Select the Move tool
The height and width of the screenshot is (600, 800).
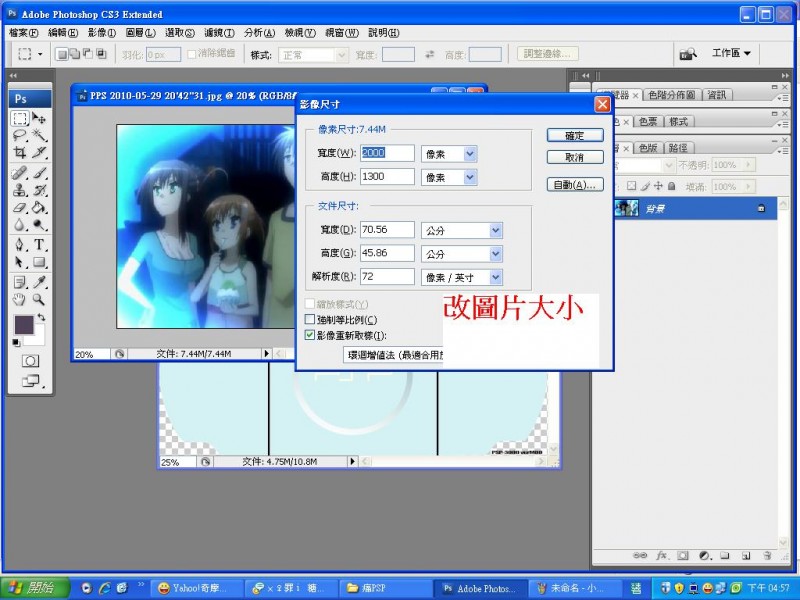point(39,118)
